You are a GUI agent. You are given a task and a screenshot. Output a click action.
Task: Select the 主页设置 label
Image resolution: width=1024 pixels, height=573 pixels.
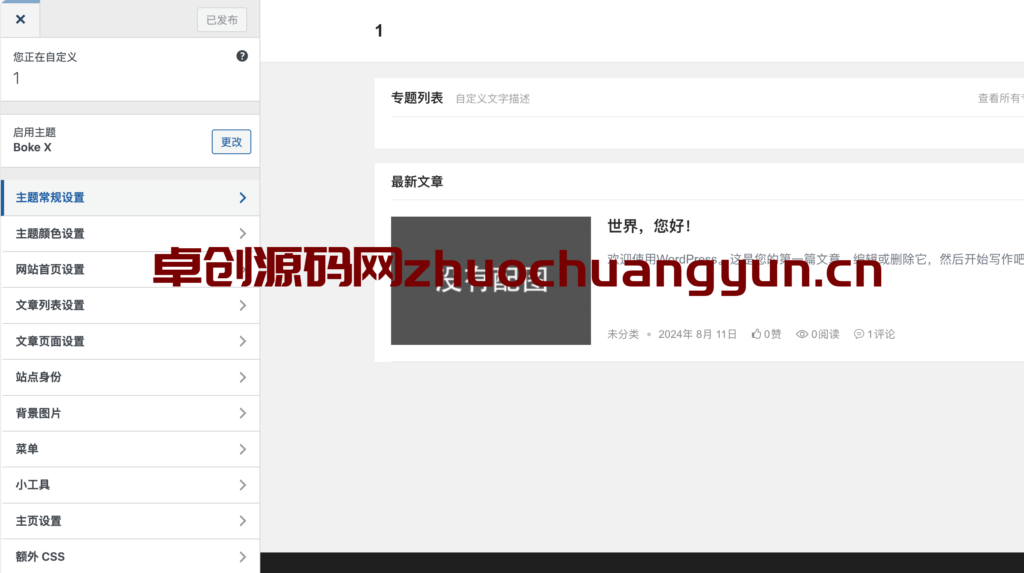click(x=39, y=521)
